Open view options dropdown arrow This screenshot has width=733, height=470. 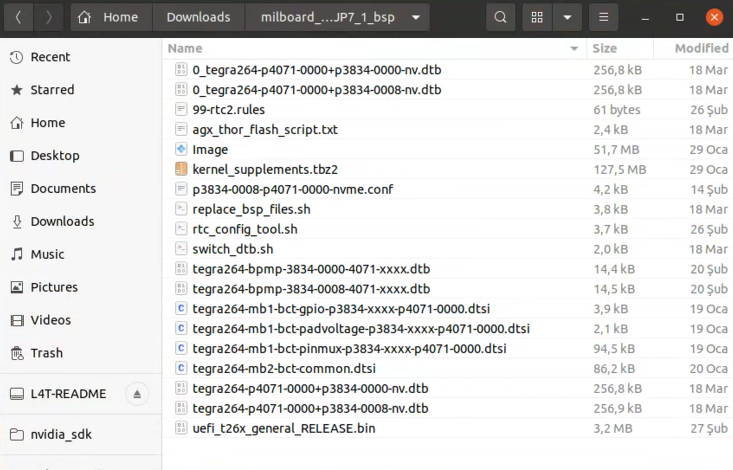click(567, 17)
